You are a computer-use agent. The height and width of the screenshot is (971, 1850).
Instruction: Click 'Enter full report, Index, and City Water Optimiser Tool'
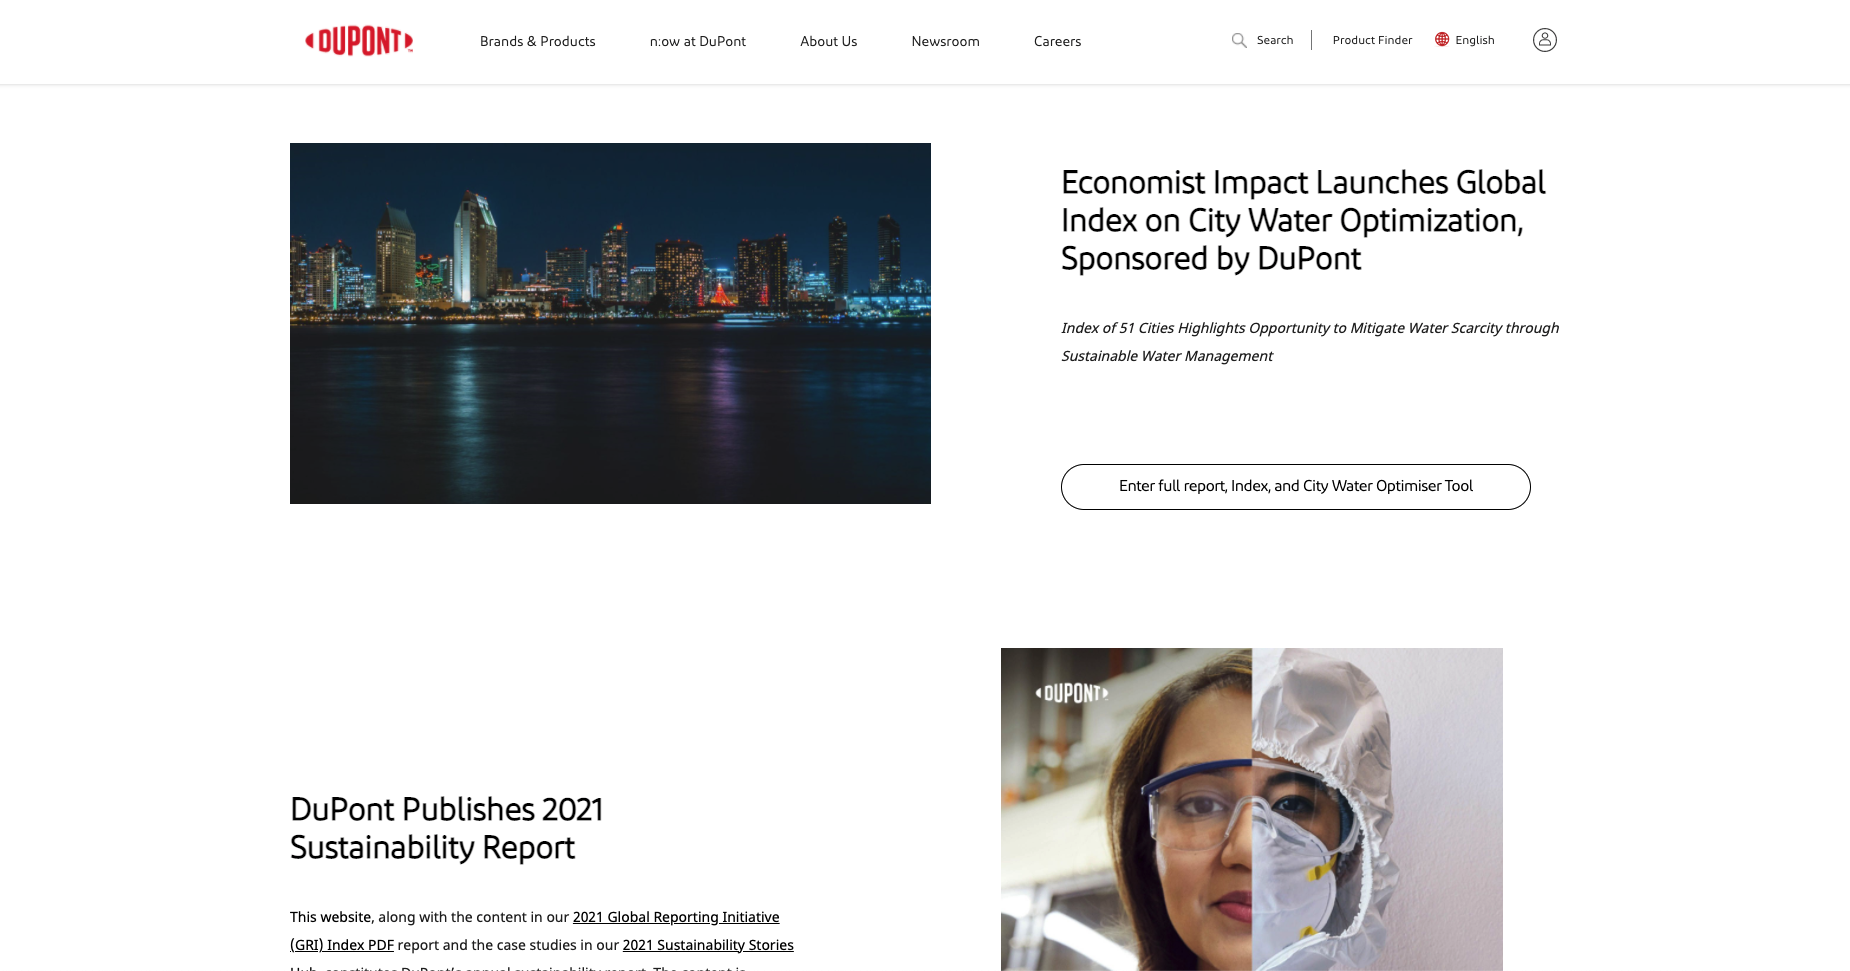(x=1296, y=487)
